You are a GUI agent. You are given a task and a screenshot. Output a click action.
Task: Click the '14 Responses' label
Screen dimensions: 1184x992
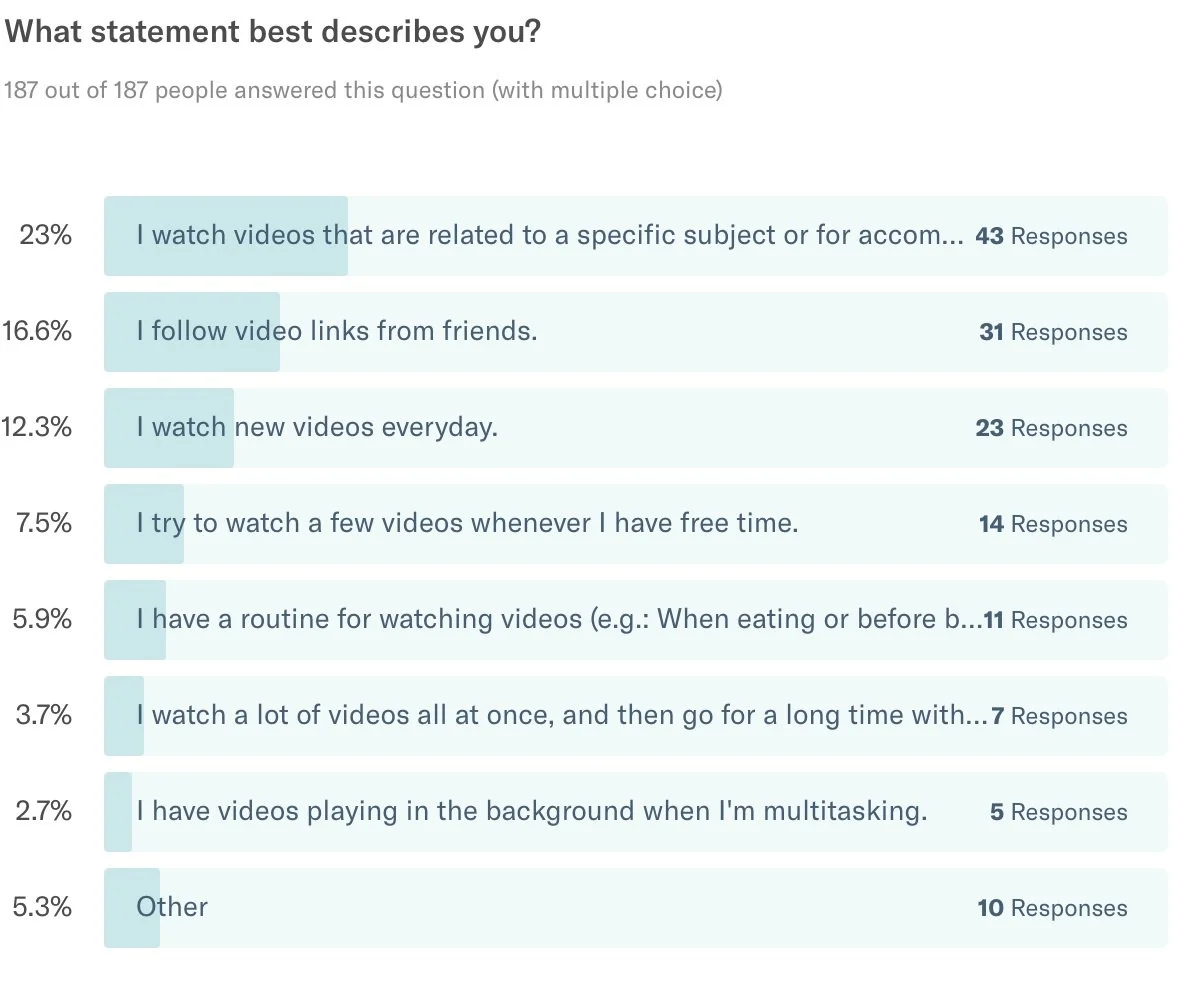(x=1053, y=523)
